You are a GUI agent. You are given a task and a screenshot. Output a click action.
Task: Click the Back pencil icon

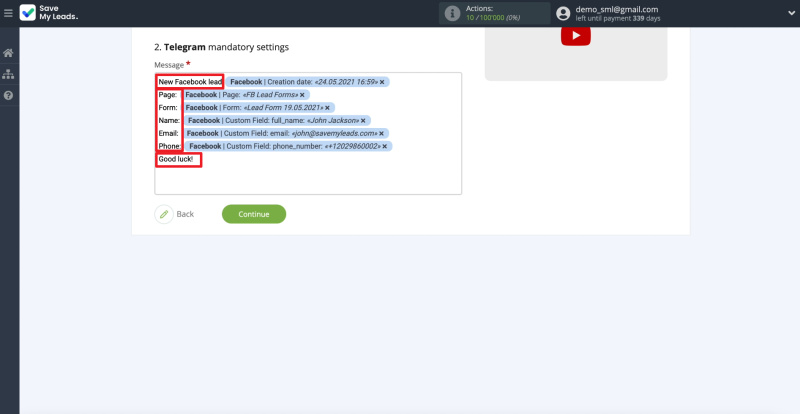pos(164,214)
